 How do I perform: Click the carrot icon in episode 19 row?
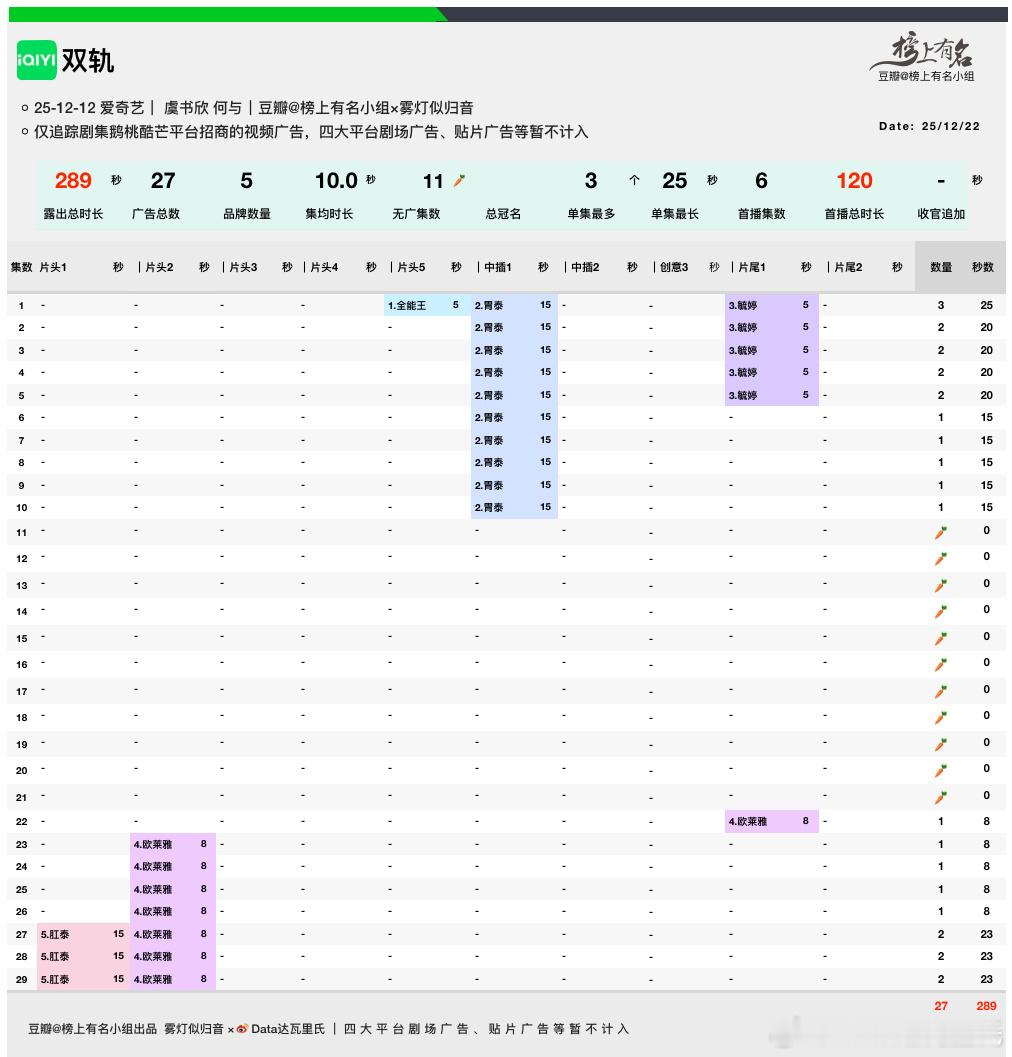941,744
